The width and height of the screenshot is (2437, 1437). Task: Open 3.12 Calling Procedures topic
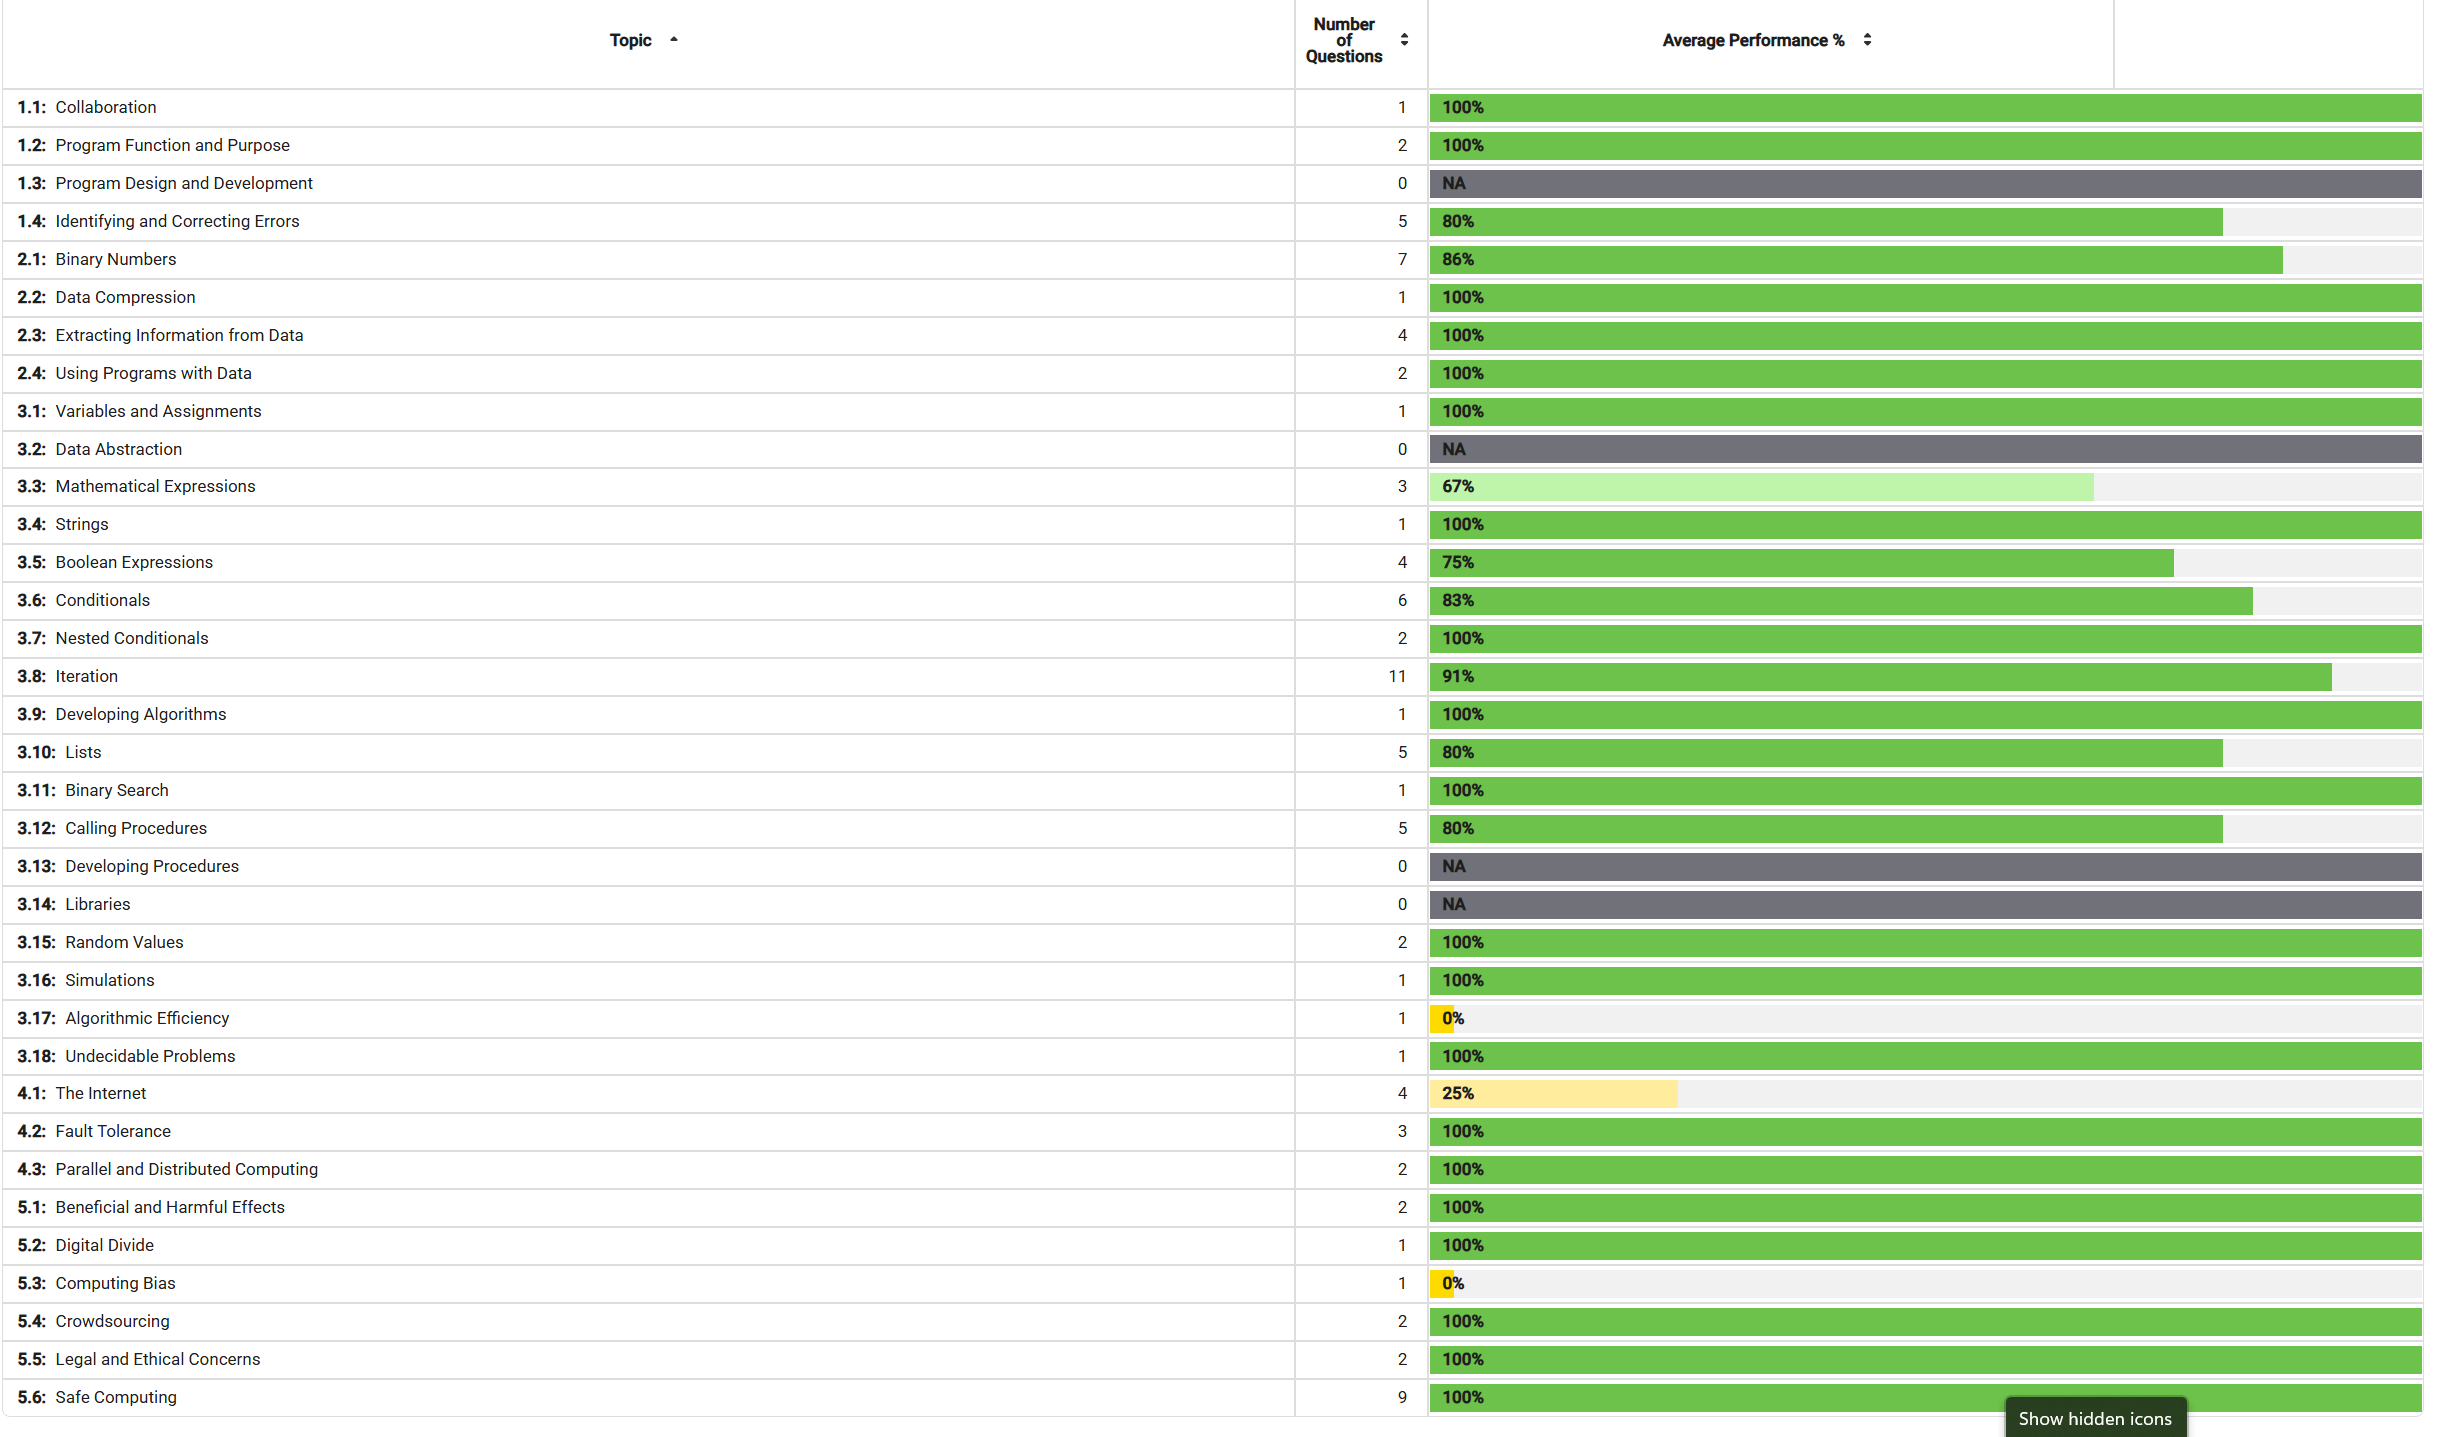[x=112, y=828]
